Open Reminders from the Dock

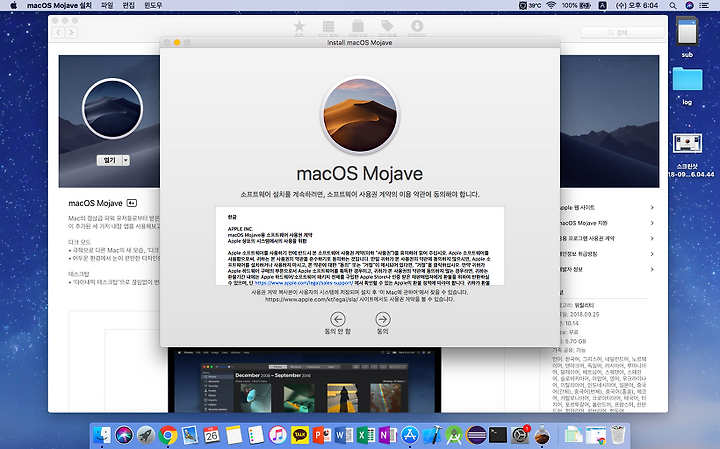coord(255,435)
